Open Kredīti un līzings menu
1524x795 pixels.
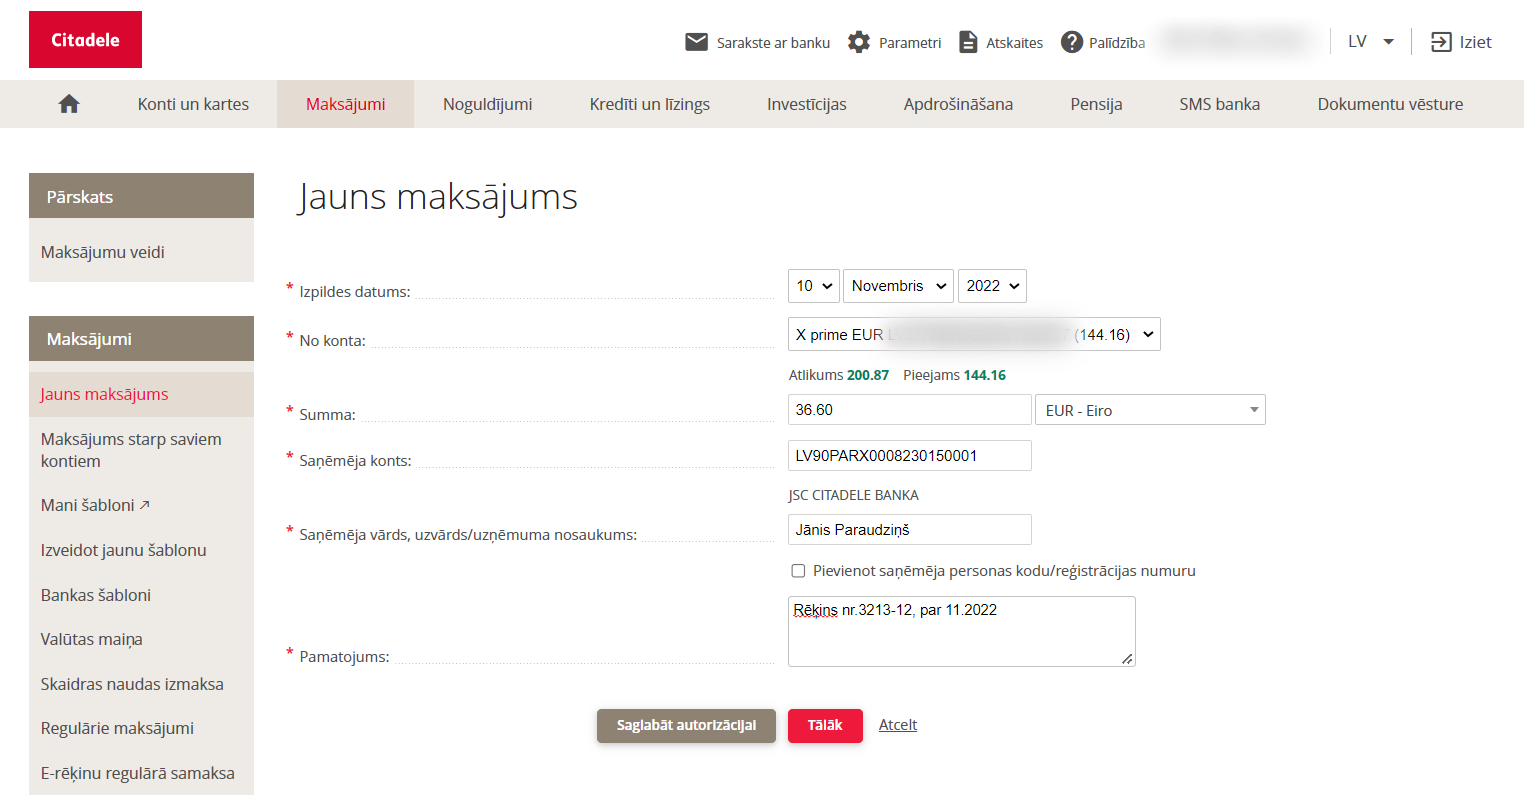coord(650,104)
